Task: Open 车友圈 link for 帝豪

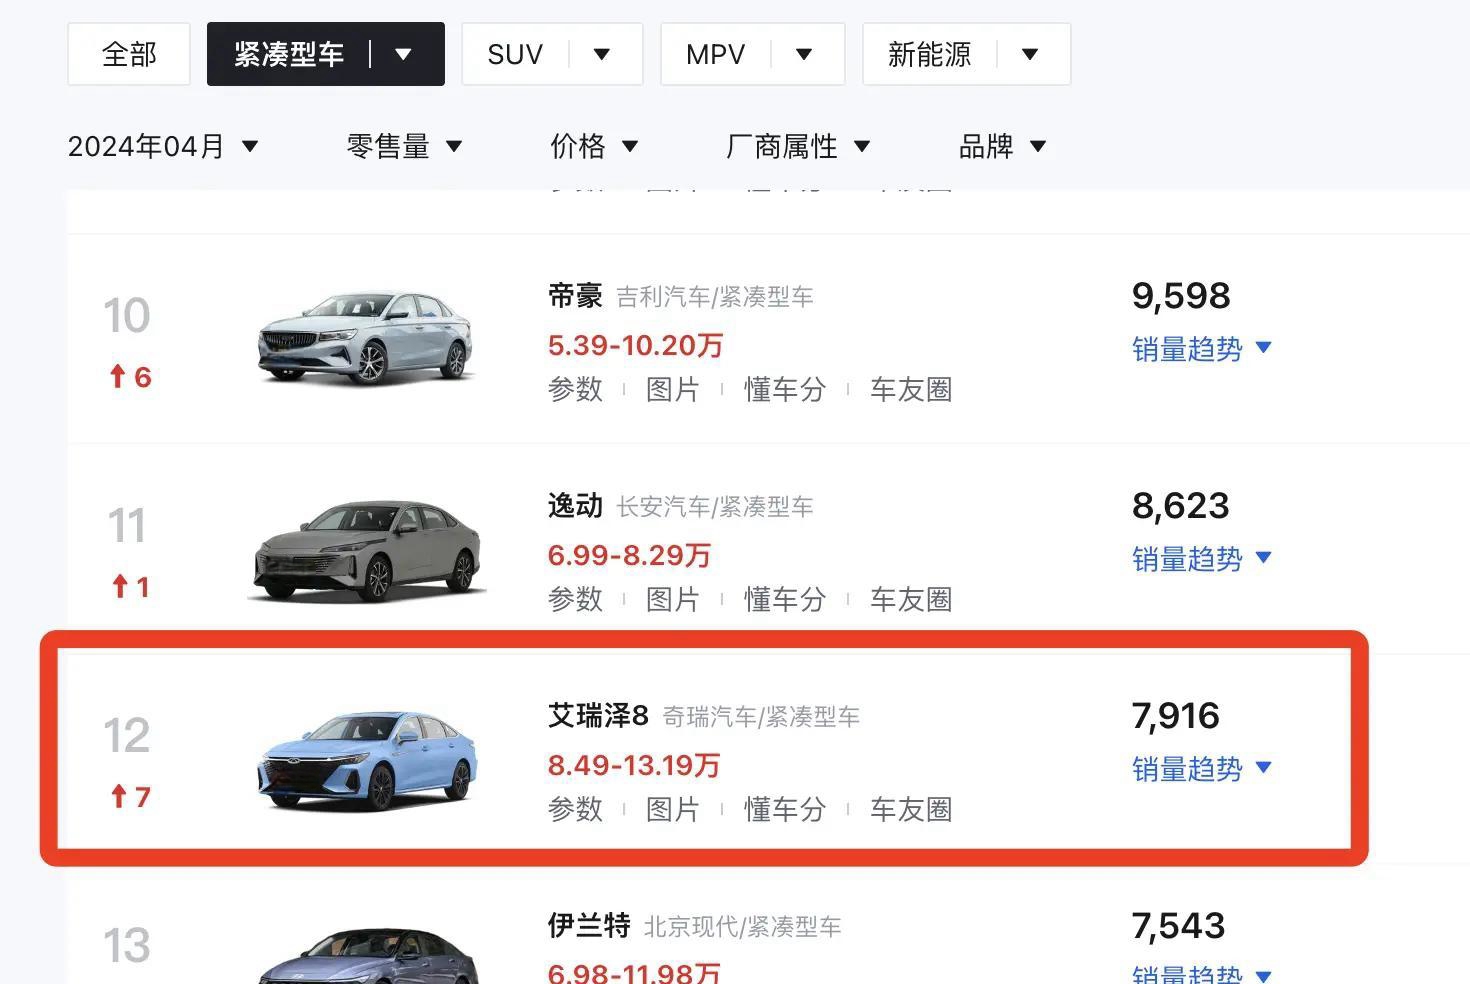Action: (910, 389)
